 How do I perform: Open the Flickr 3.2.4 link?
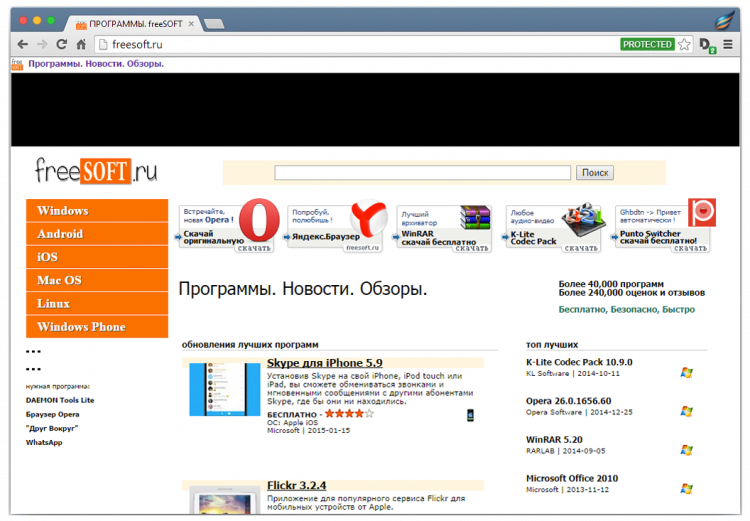click(297, 486)
